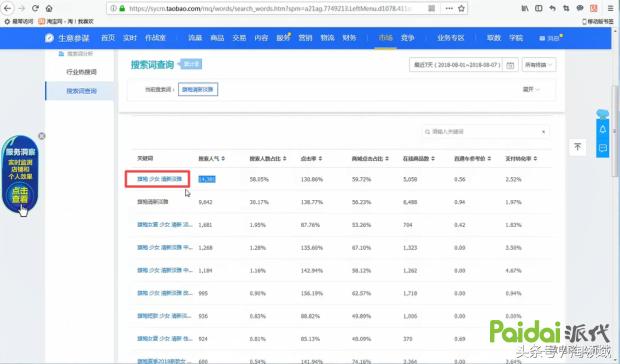This screenshot has width=620, height=364.
Task: Open 商品 in the top navigation
Action: (217, 38)
